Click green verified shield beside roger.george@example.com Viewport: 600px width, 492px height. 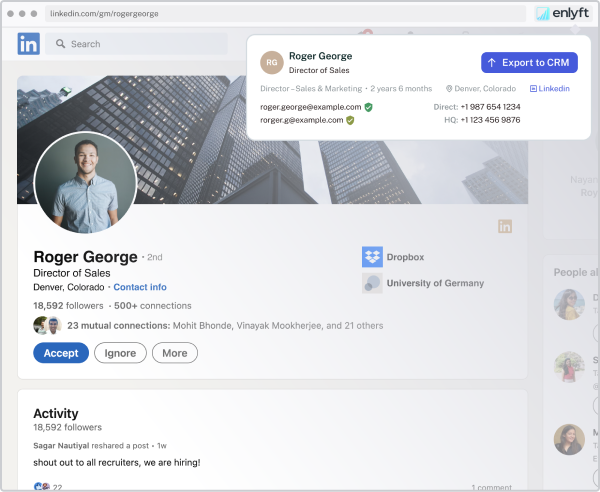tap(368, 107)
